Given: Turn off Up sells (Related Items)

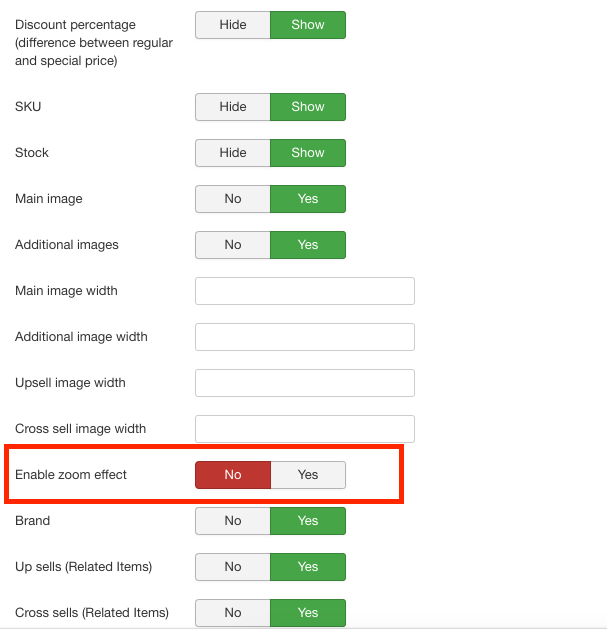Looking at the screenshot, I should coord(233,567).
